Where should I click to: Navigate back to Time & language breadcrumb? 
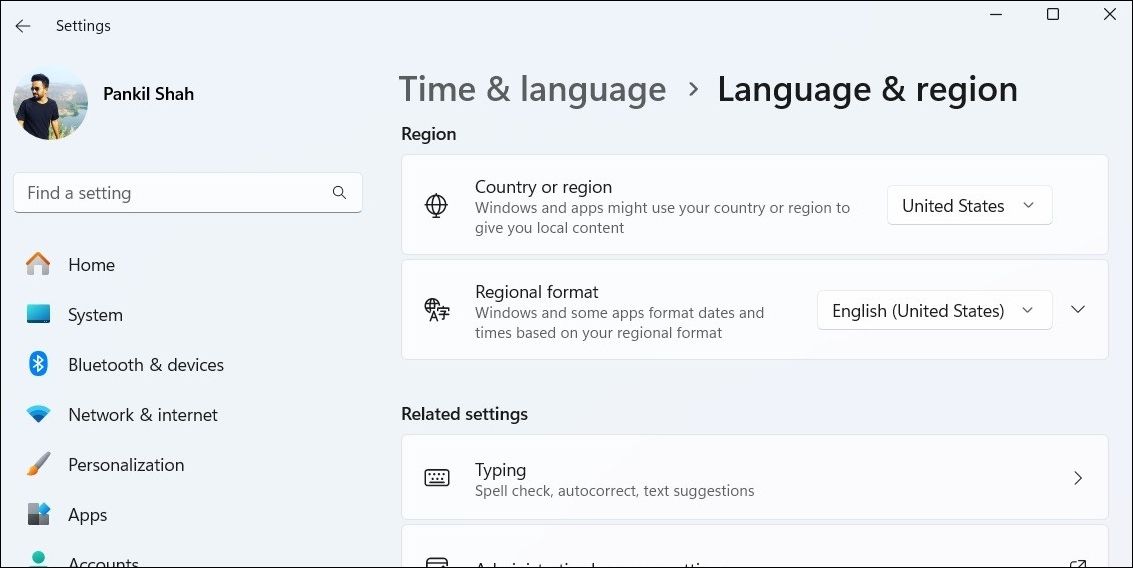click(x=532, y=90)
